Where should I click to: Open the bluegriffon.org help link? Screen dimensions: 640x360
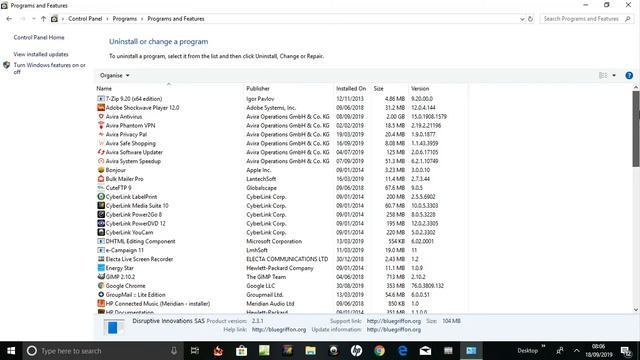(x=279, y=329)
